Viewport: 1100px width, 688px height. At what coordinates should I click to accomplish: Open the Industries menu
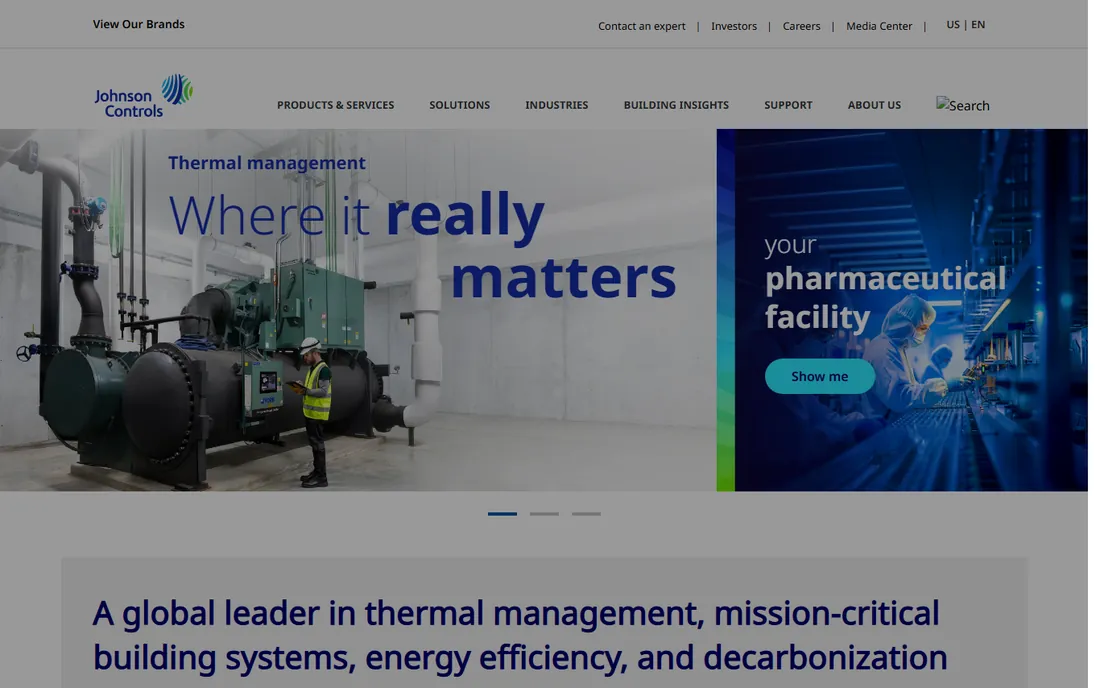[556, 105]
